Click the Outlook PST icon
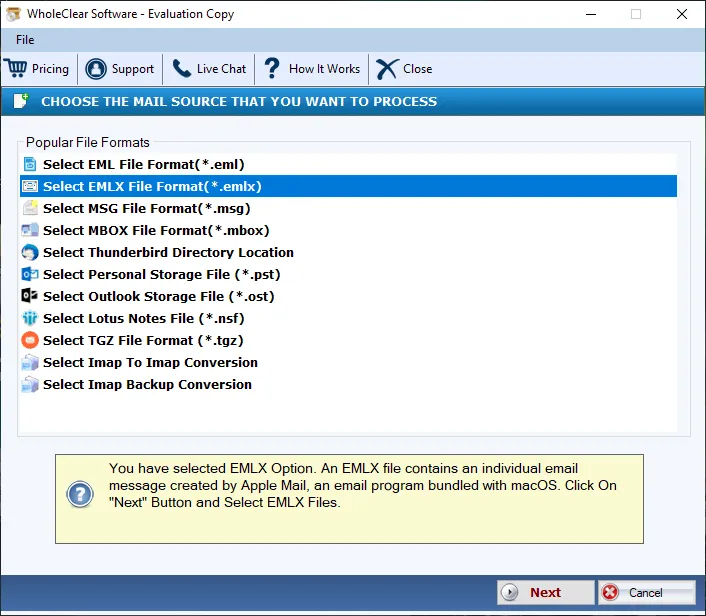 point(30,274)
